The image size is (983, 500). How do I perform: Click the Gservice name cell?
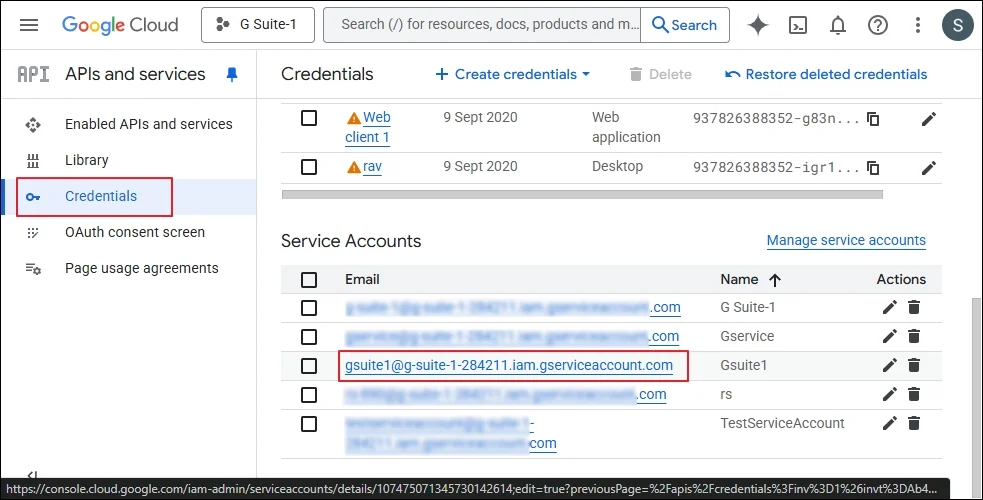point(747,336)
